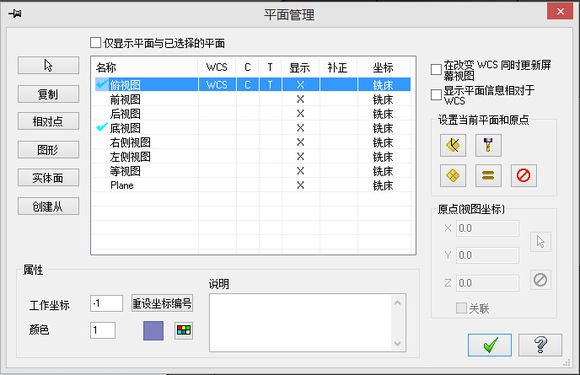Click the 铣床 cell in 等视图 row
This screenshot has width=580, height=375.
[x=383, y=171]
